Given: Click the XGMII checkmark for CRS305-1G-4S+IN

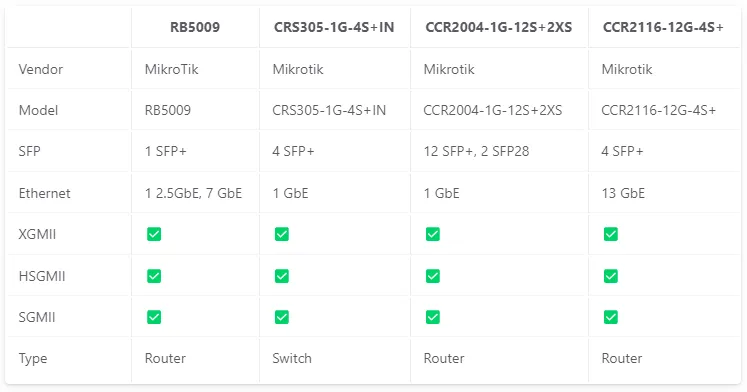Looking at the screenshot, I should (282, 234).
